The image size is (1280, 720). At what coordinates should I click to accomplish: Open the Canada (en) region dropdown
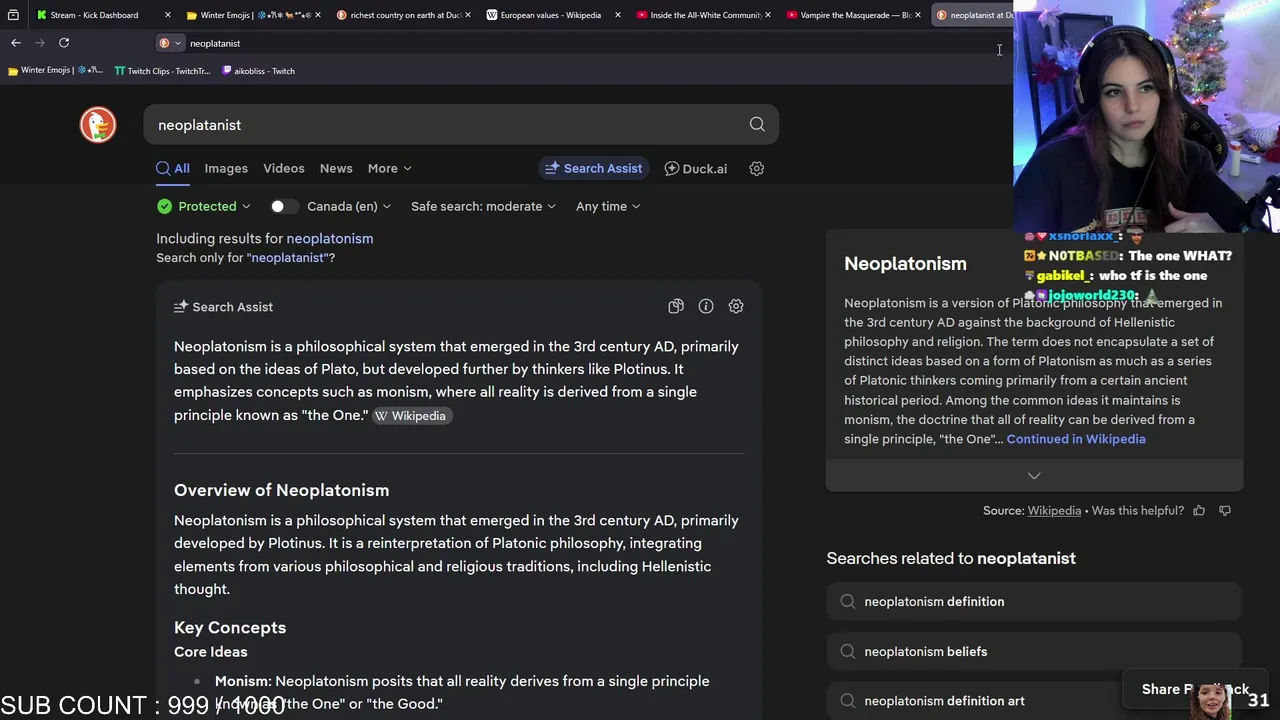pos(349,206)
